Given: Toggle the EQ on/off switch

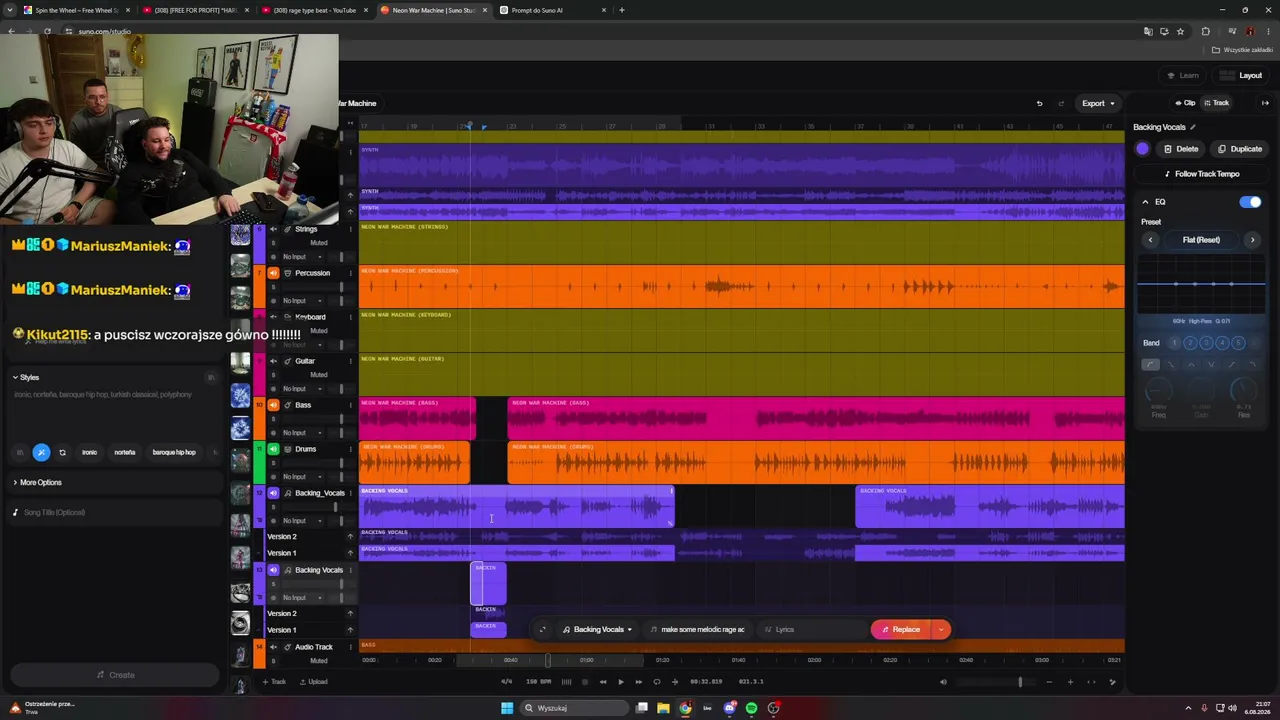Looking at the screenshot, I should pyautogui.click(x=1250, y=202).
